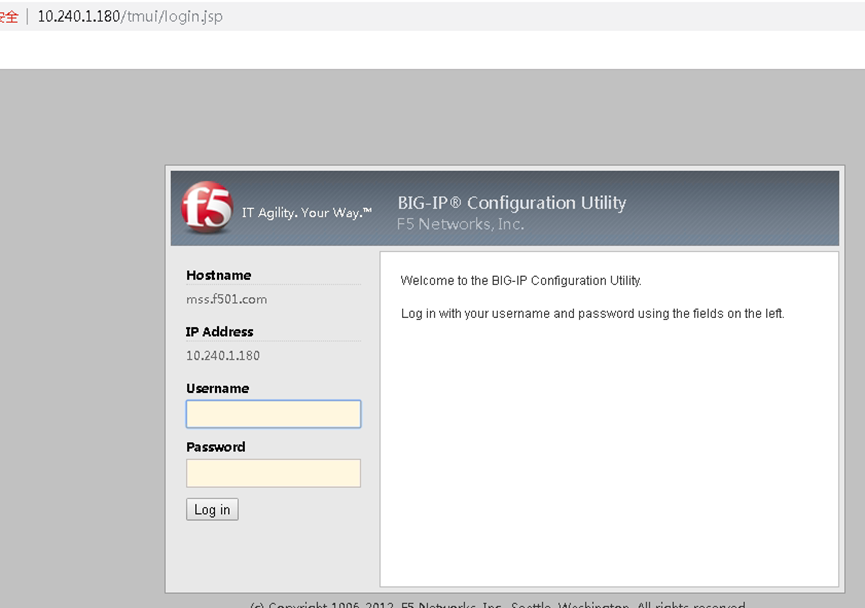Click the Log in button
Viewport: 865px width, 608px height.
(212, 509)
